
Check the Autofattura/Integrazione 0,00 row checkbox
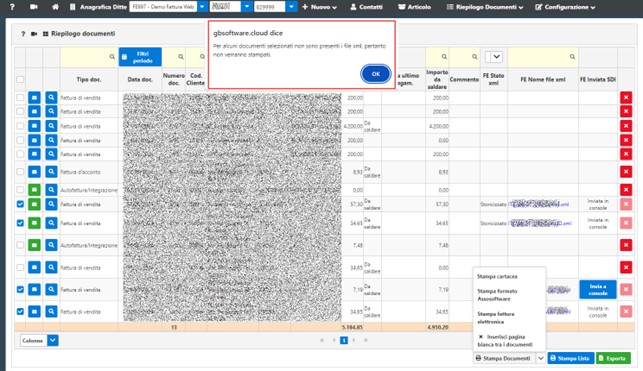(20, 190)
